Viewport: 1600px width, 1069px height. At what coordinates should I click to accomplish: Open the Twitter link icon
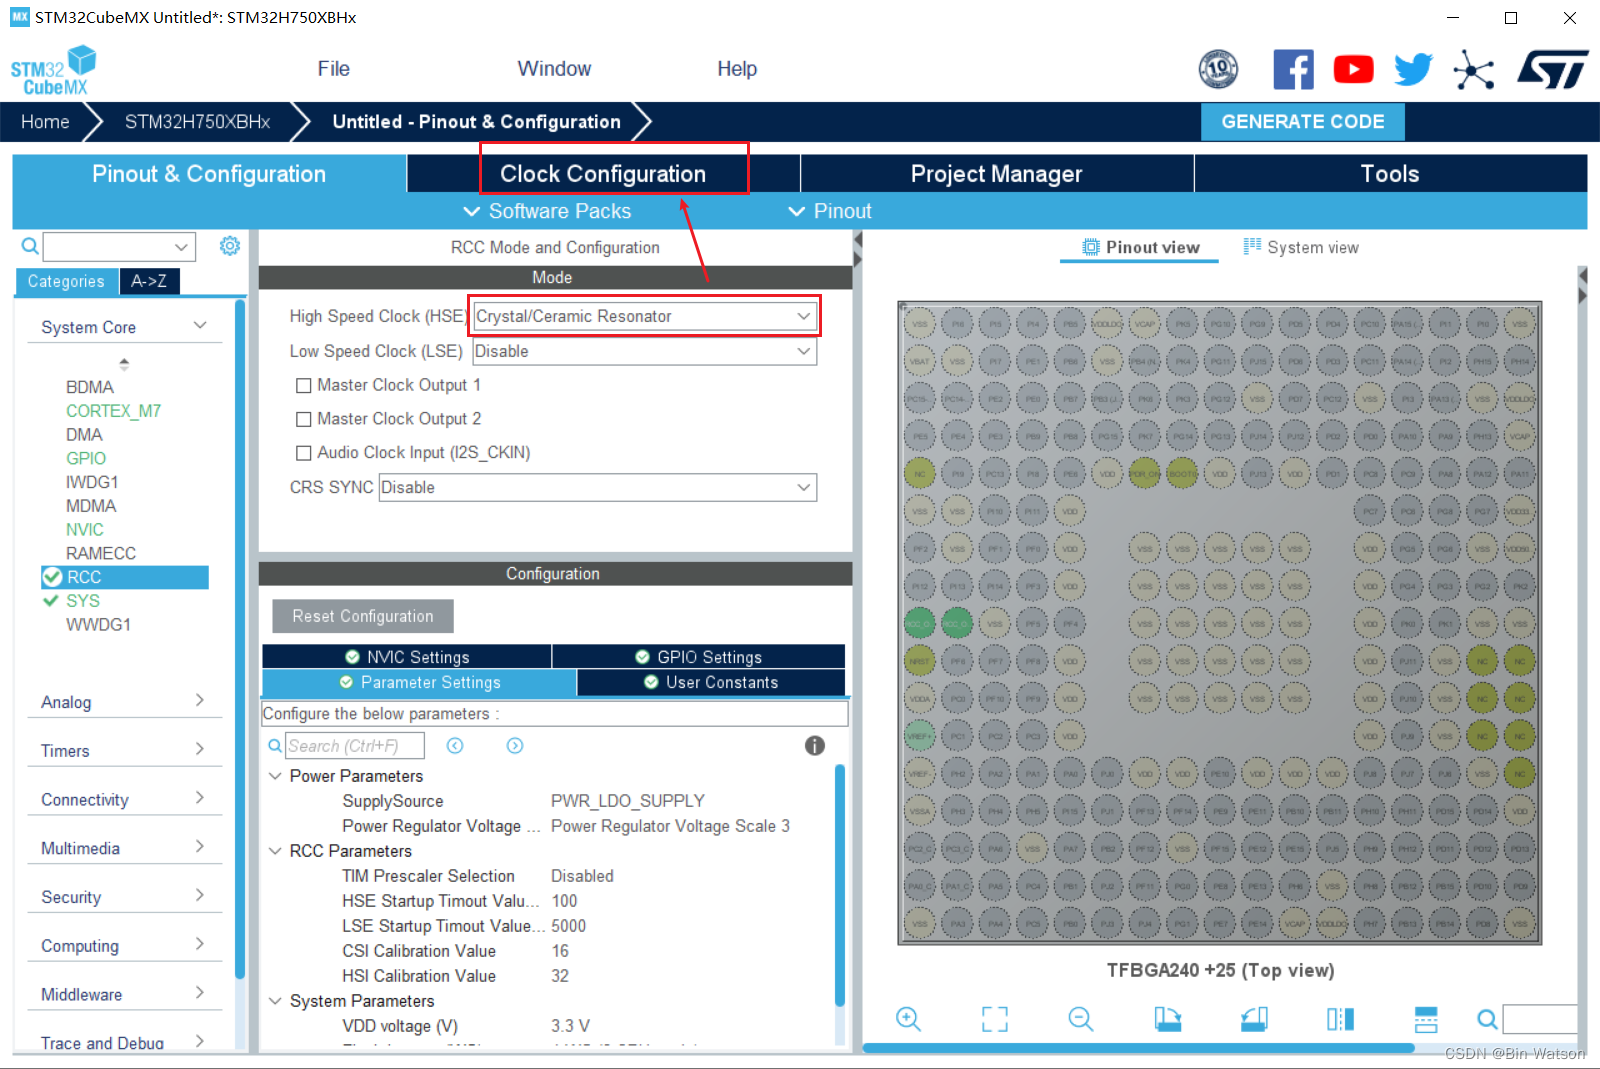[x=1413, y=69]
